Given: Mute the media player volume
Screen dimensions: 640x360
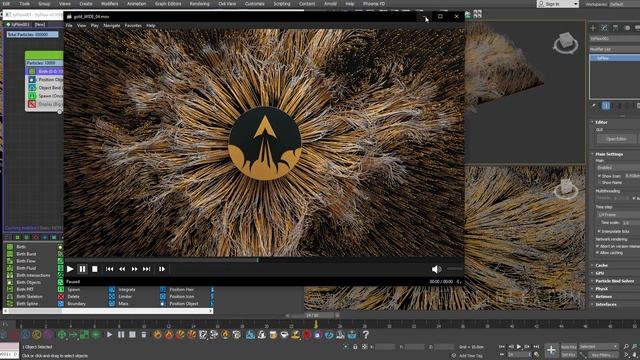Looking at the screenshot, I should pos(436,269).
